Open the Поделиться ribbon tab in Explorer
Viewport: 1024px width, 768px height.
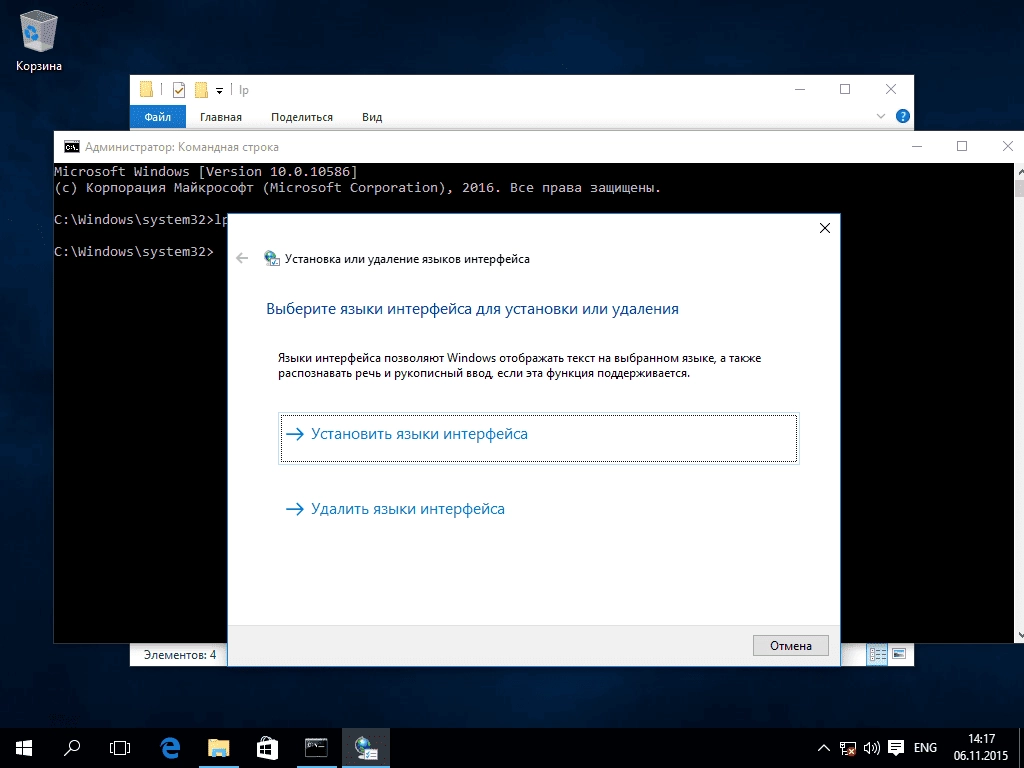point(302,117)
